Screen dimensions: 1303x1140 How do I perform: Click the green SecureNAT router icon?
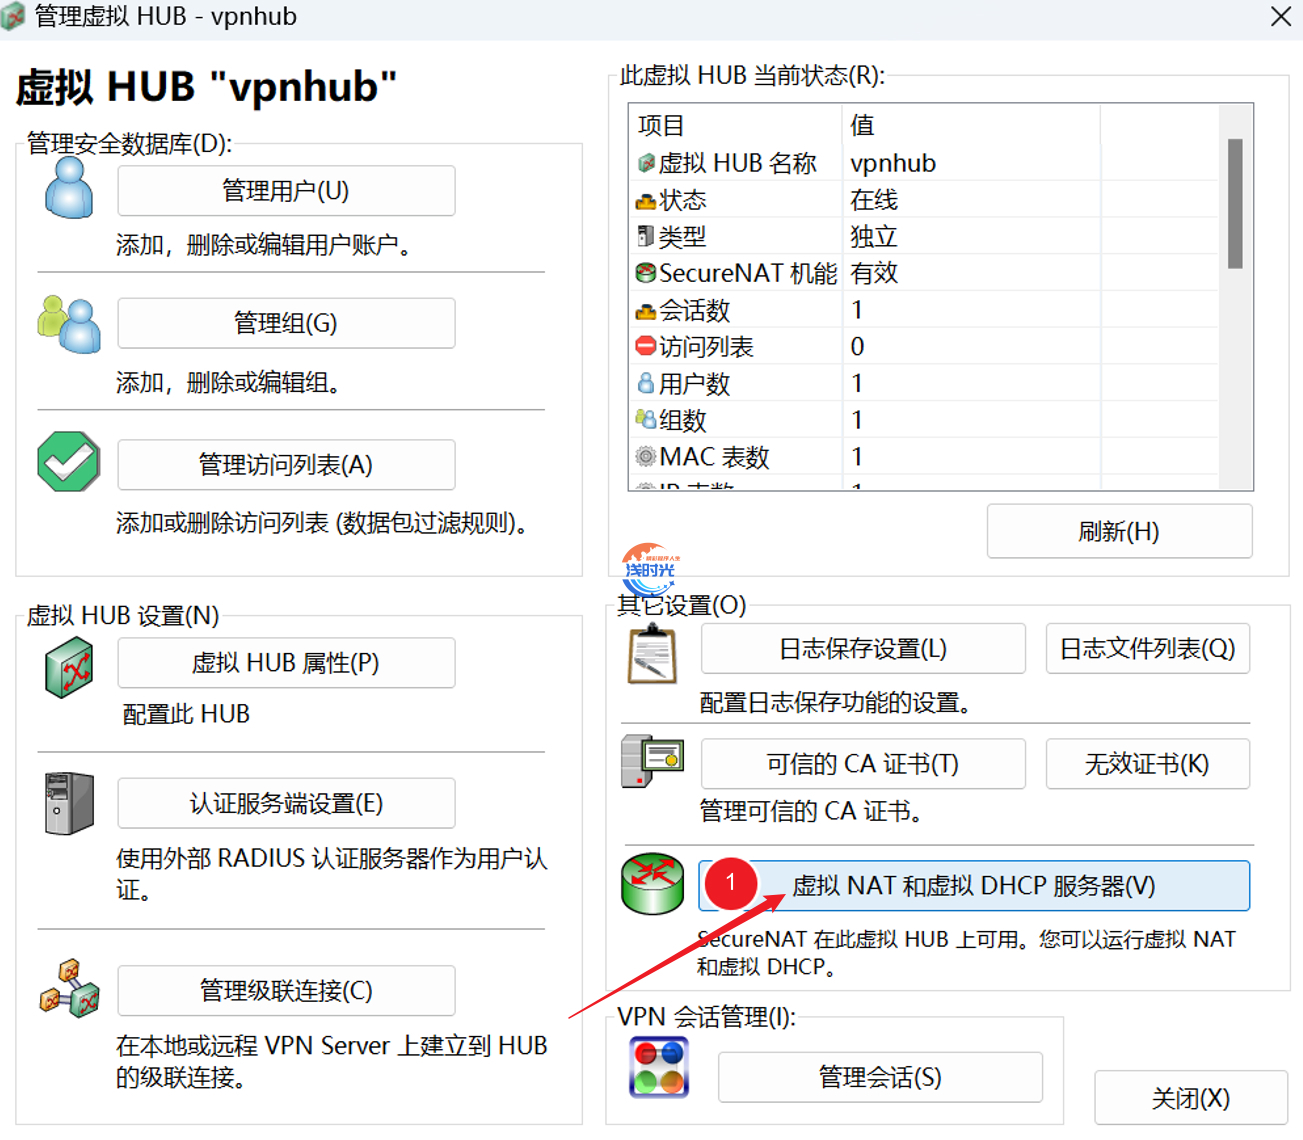(x=652, y=884)
